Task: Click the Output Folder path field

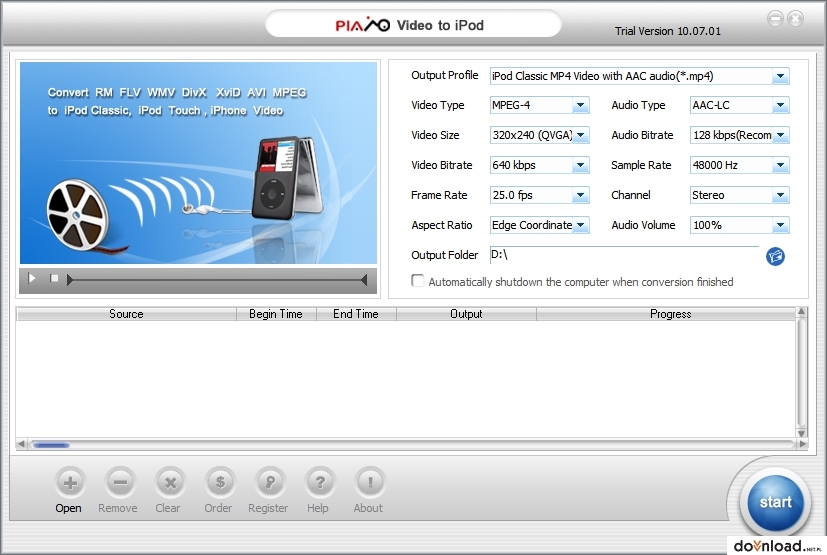Action: click(x=624, y=255)
